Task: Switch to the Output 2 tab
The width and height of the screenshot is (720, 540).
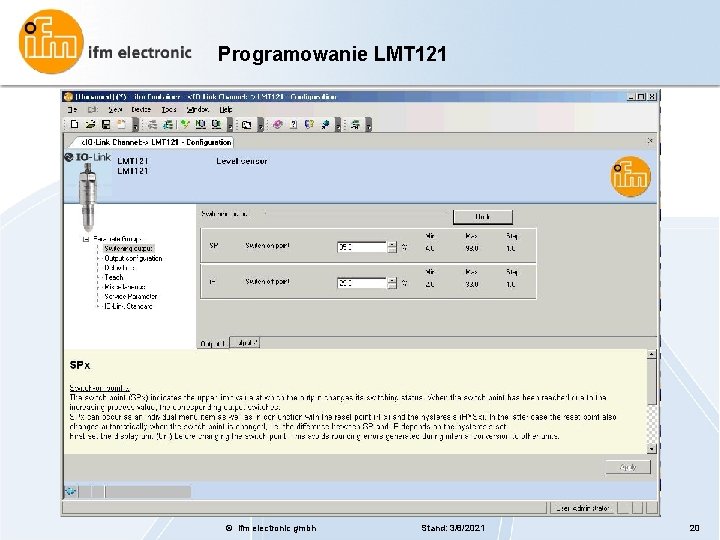Action: click(247, 343)
